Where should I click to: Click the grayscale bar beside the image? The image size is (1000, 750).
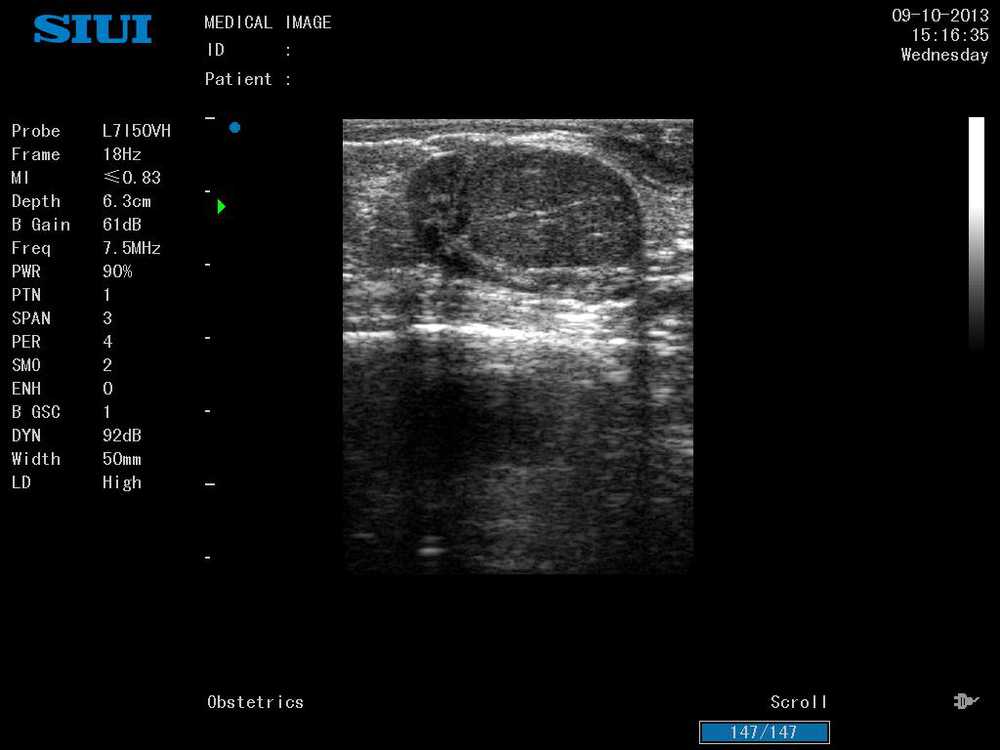click(976, 233)
